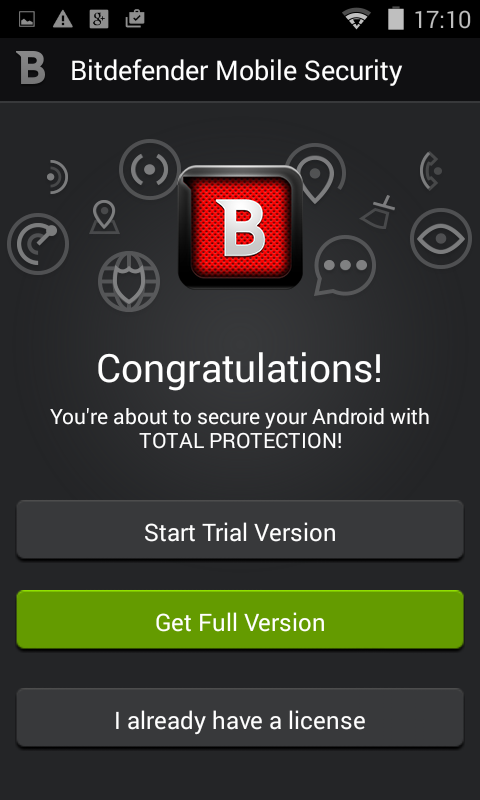Tap the large location pin circle icon
The height and width of the screenshot is (800, 480).
315,173
